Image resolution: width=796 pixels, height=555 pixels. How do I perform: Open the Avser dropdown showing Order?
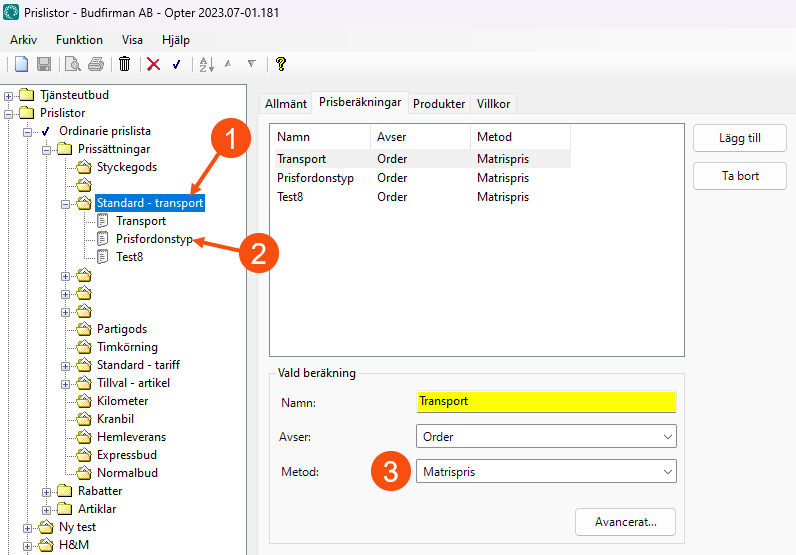point(546,436)
